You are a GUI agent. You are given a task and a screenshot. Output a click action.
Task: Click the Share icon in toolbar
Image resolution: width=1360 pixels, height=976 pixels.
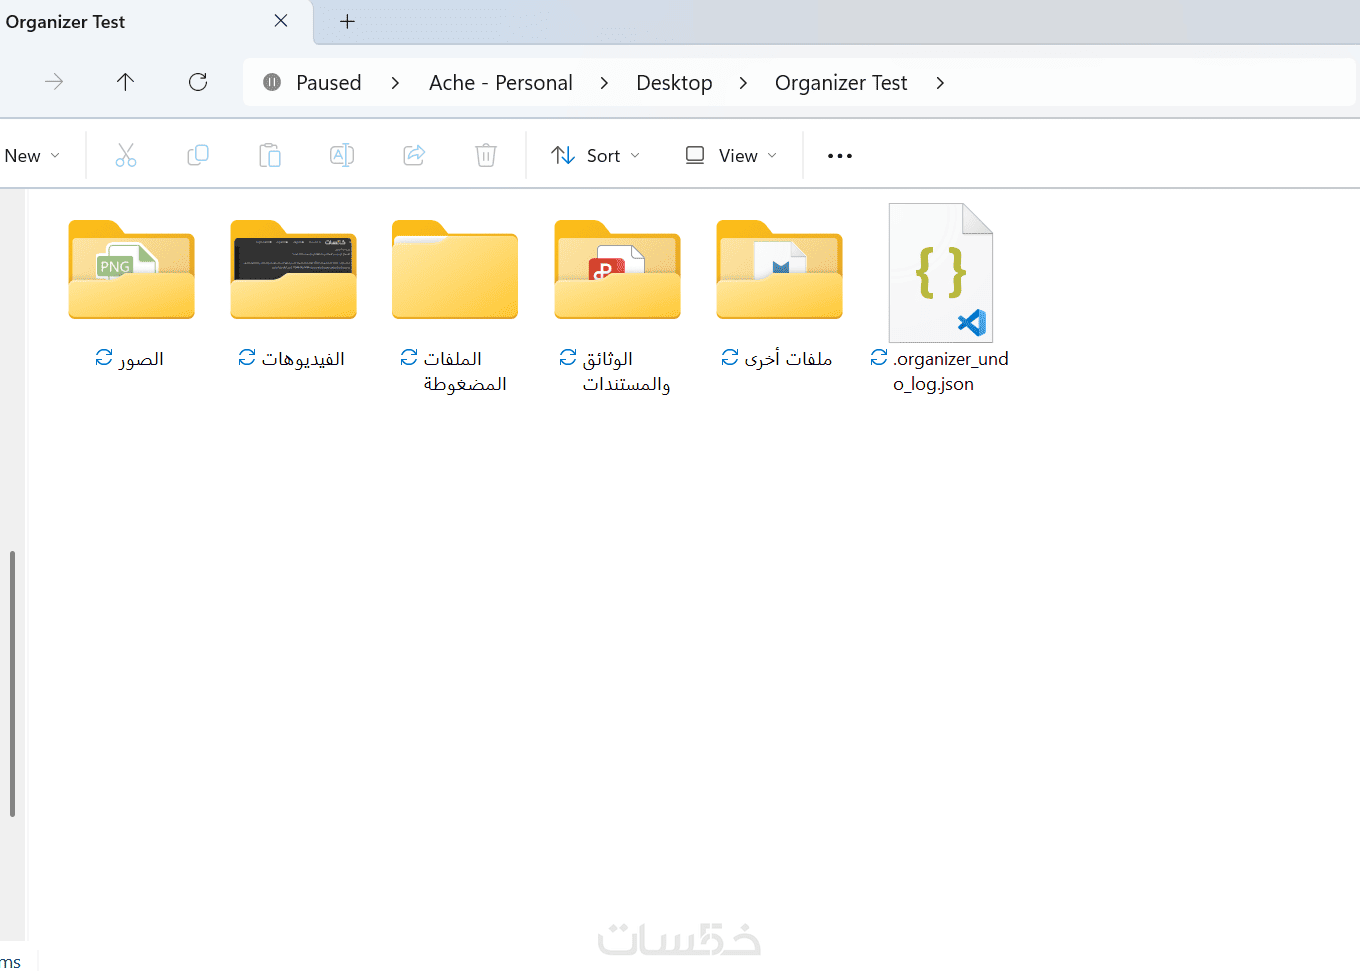click(x=414, y=155)
